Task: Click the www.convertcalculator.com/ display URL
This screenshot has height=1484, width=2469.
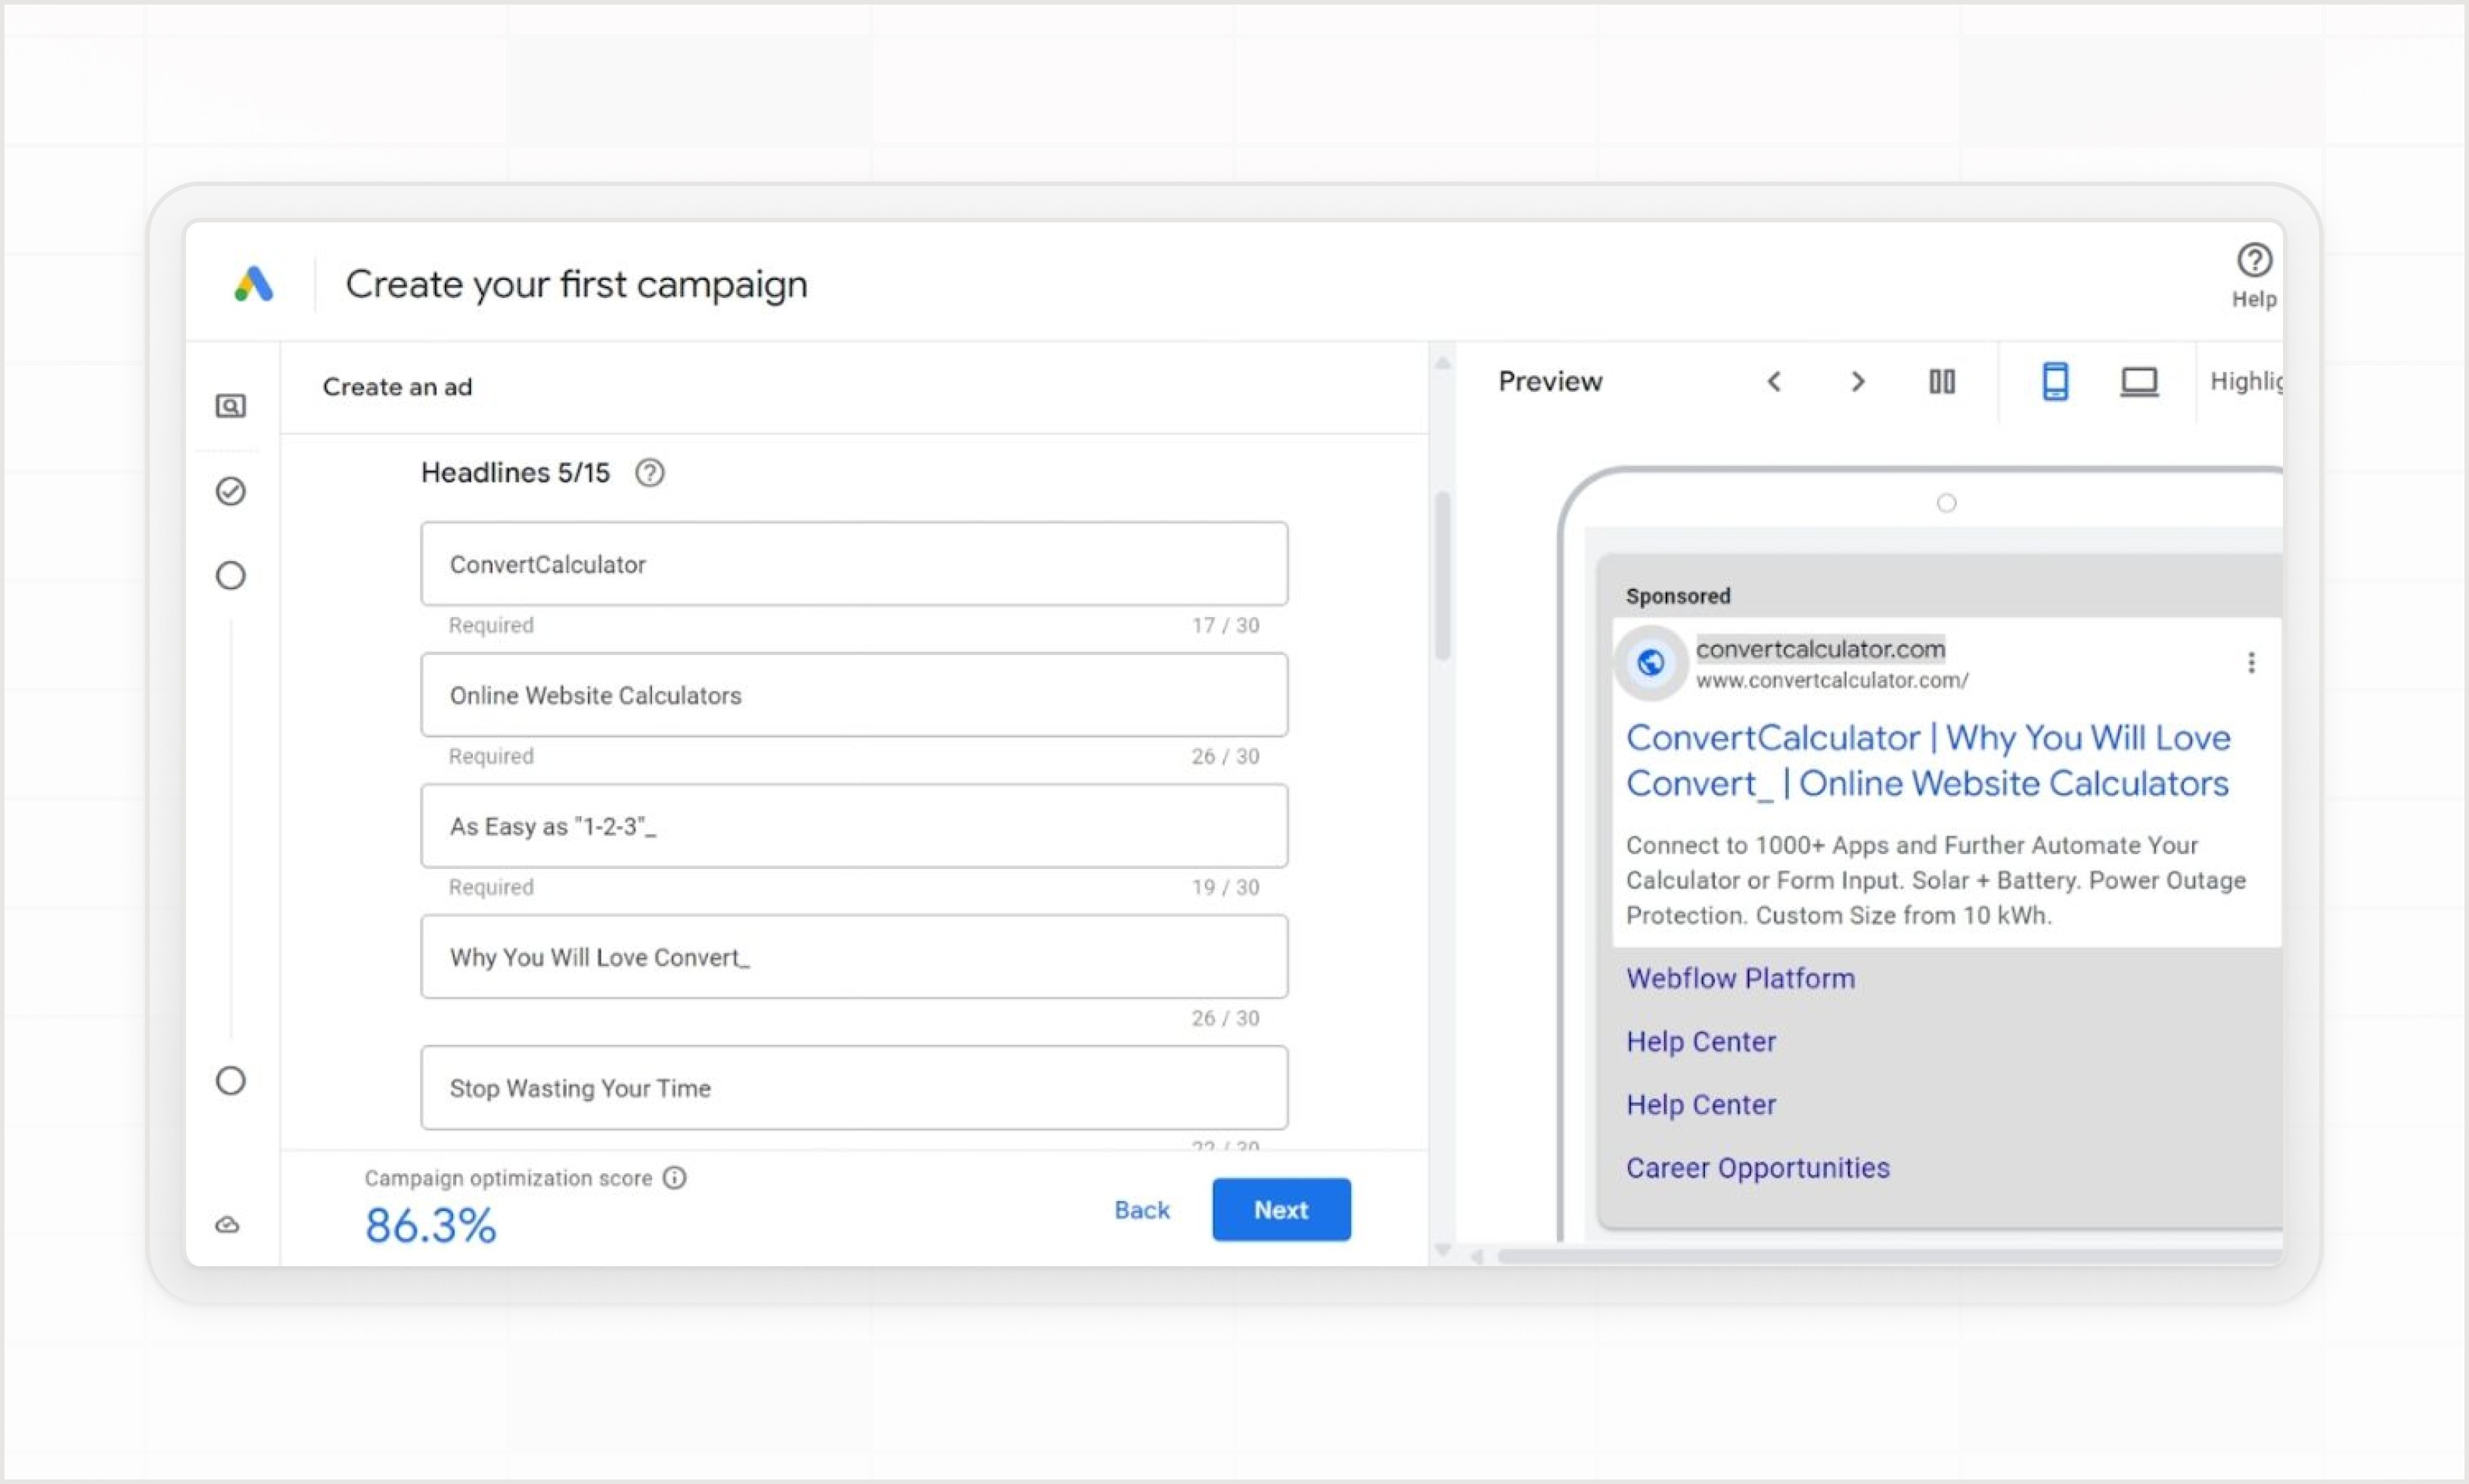Action: (x=1832, y=680)
